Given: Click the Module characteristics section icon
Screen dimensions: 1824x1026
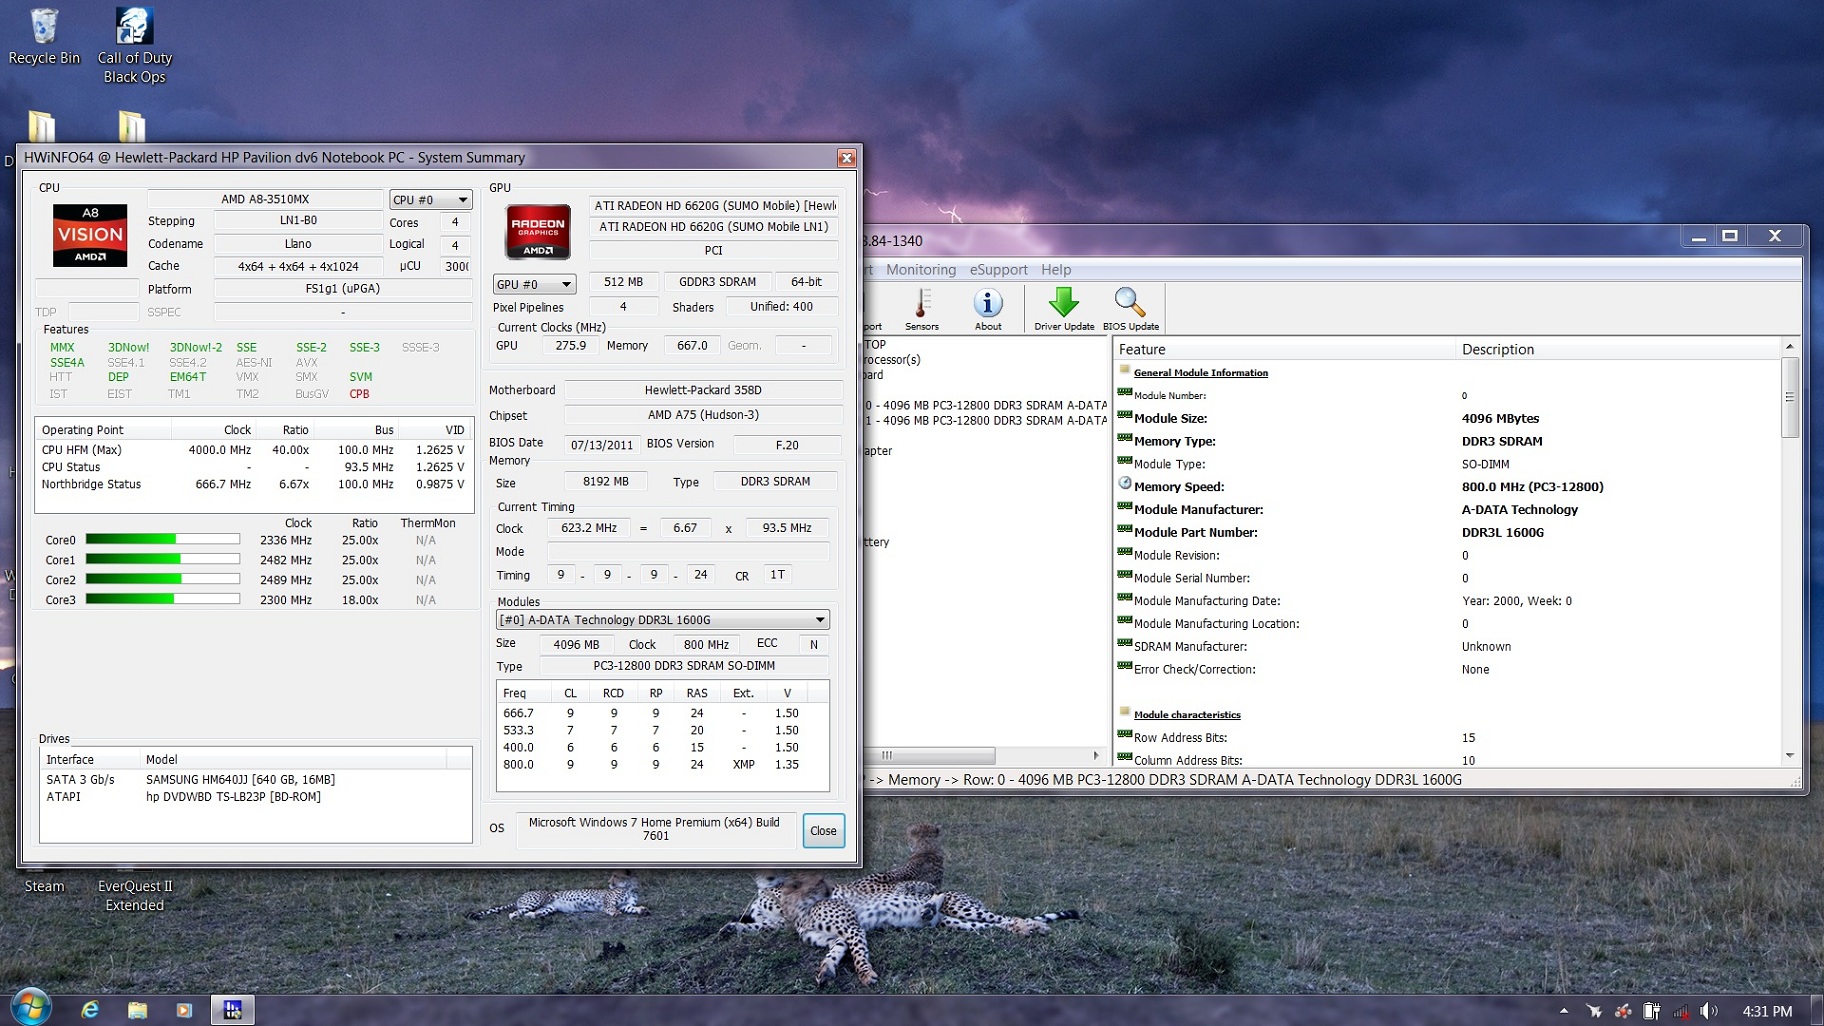Looking at the screenshot, I should [1125, 712].
